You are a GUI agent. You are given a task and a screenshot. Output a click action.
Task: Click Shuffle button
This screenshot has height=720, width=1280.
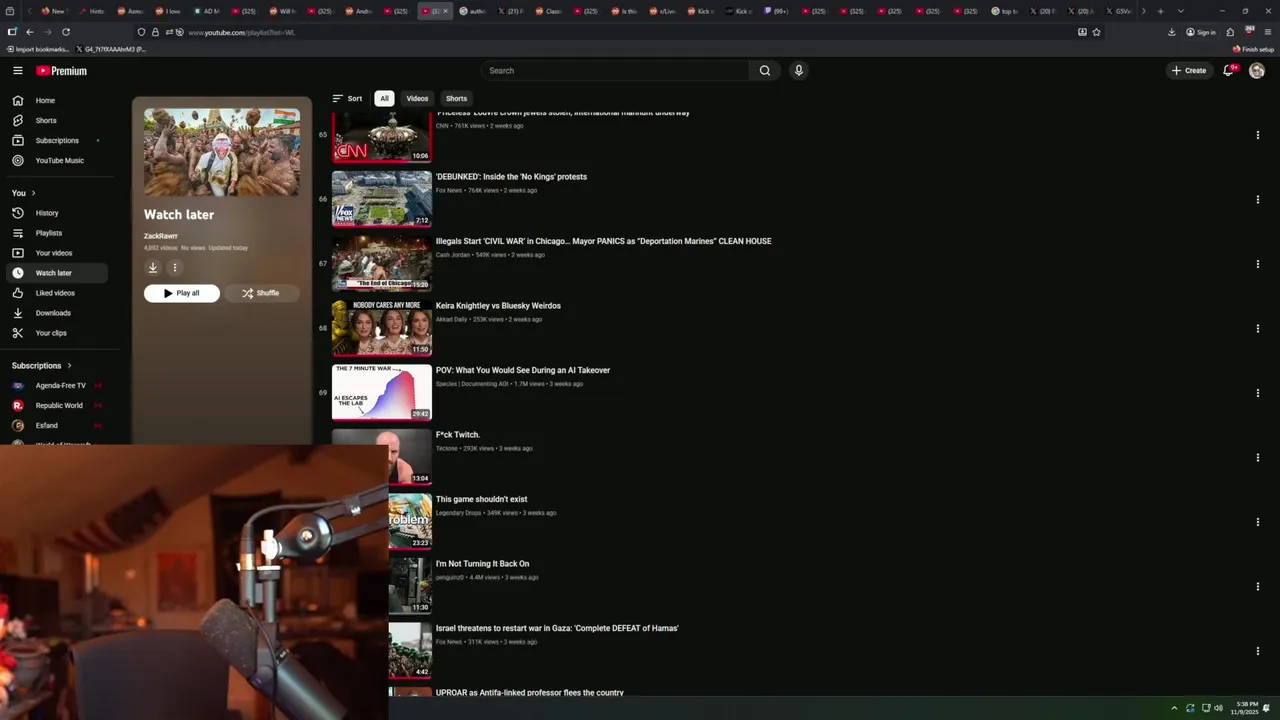pyautogui.click(x=261, y=293)
